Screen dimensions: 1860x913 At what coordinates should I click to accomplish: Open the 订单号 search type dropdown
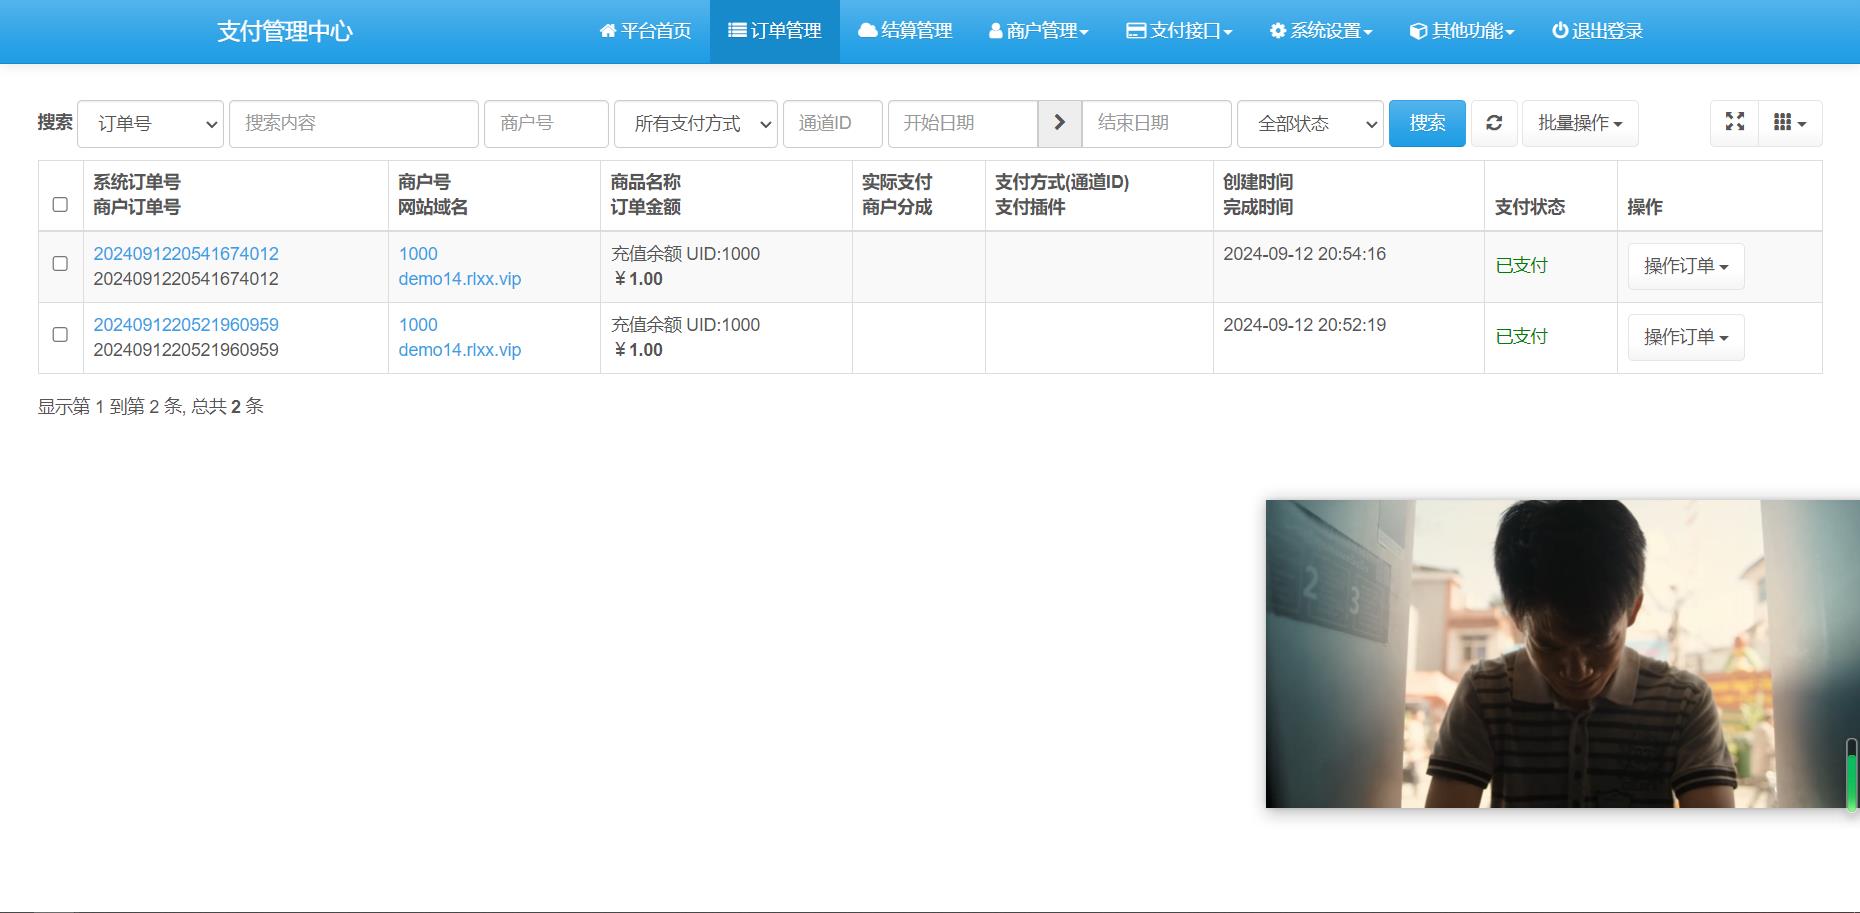[x=150, y=123]
